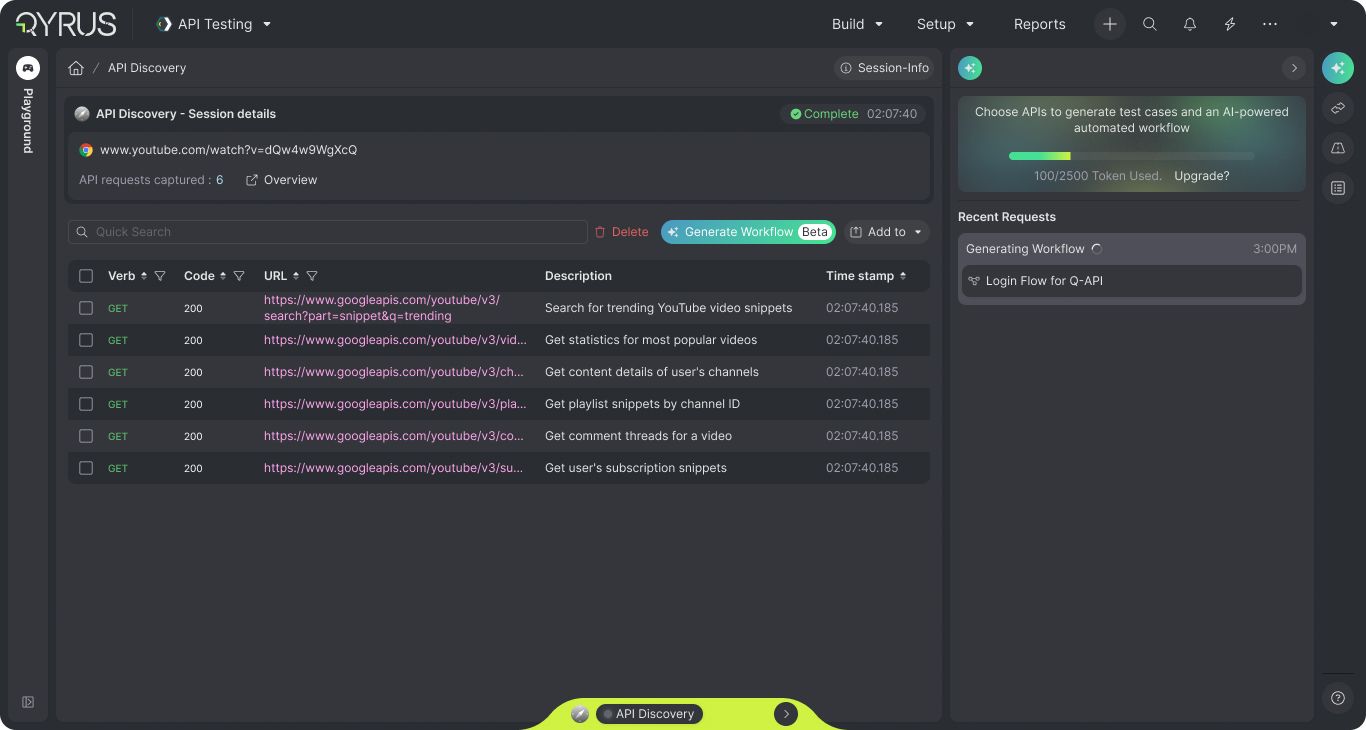Open the user account dropdown arrow at top right
The image size is (1366, 730).
click(x=1334, y=24)
